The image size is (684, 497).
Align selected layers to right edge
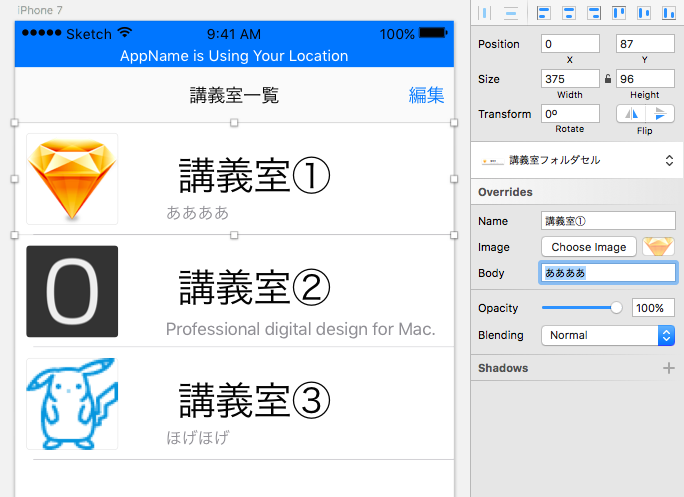pyautogui.click(x=594, y=13)
